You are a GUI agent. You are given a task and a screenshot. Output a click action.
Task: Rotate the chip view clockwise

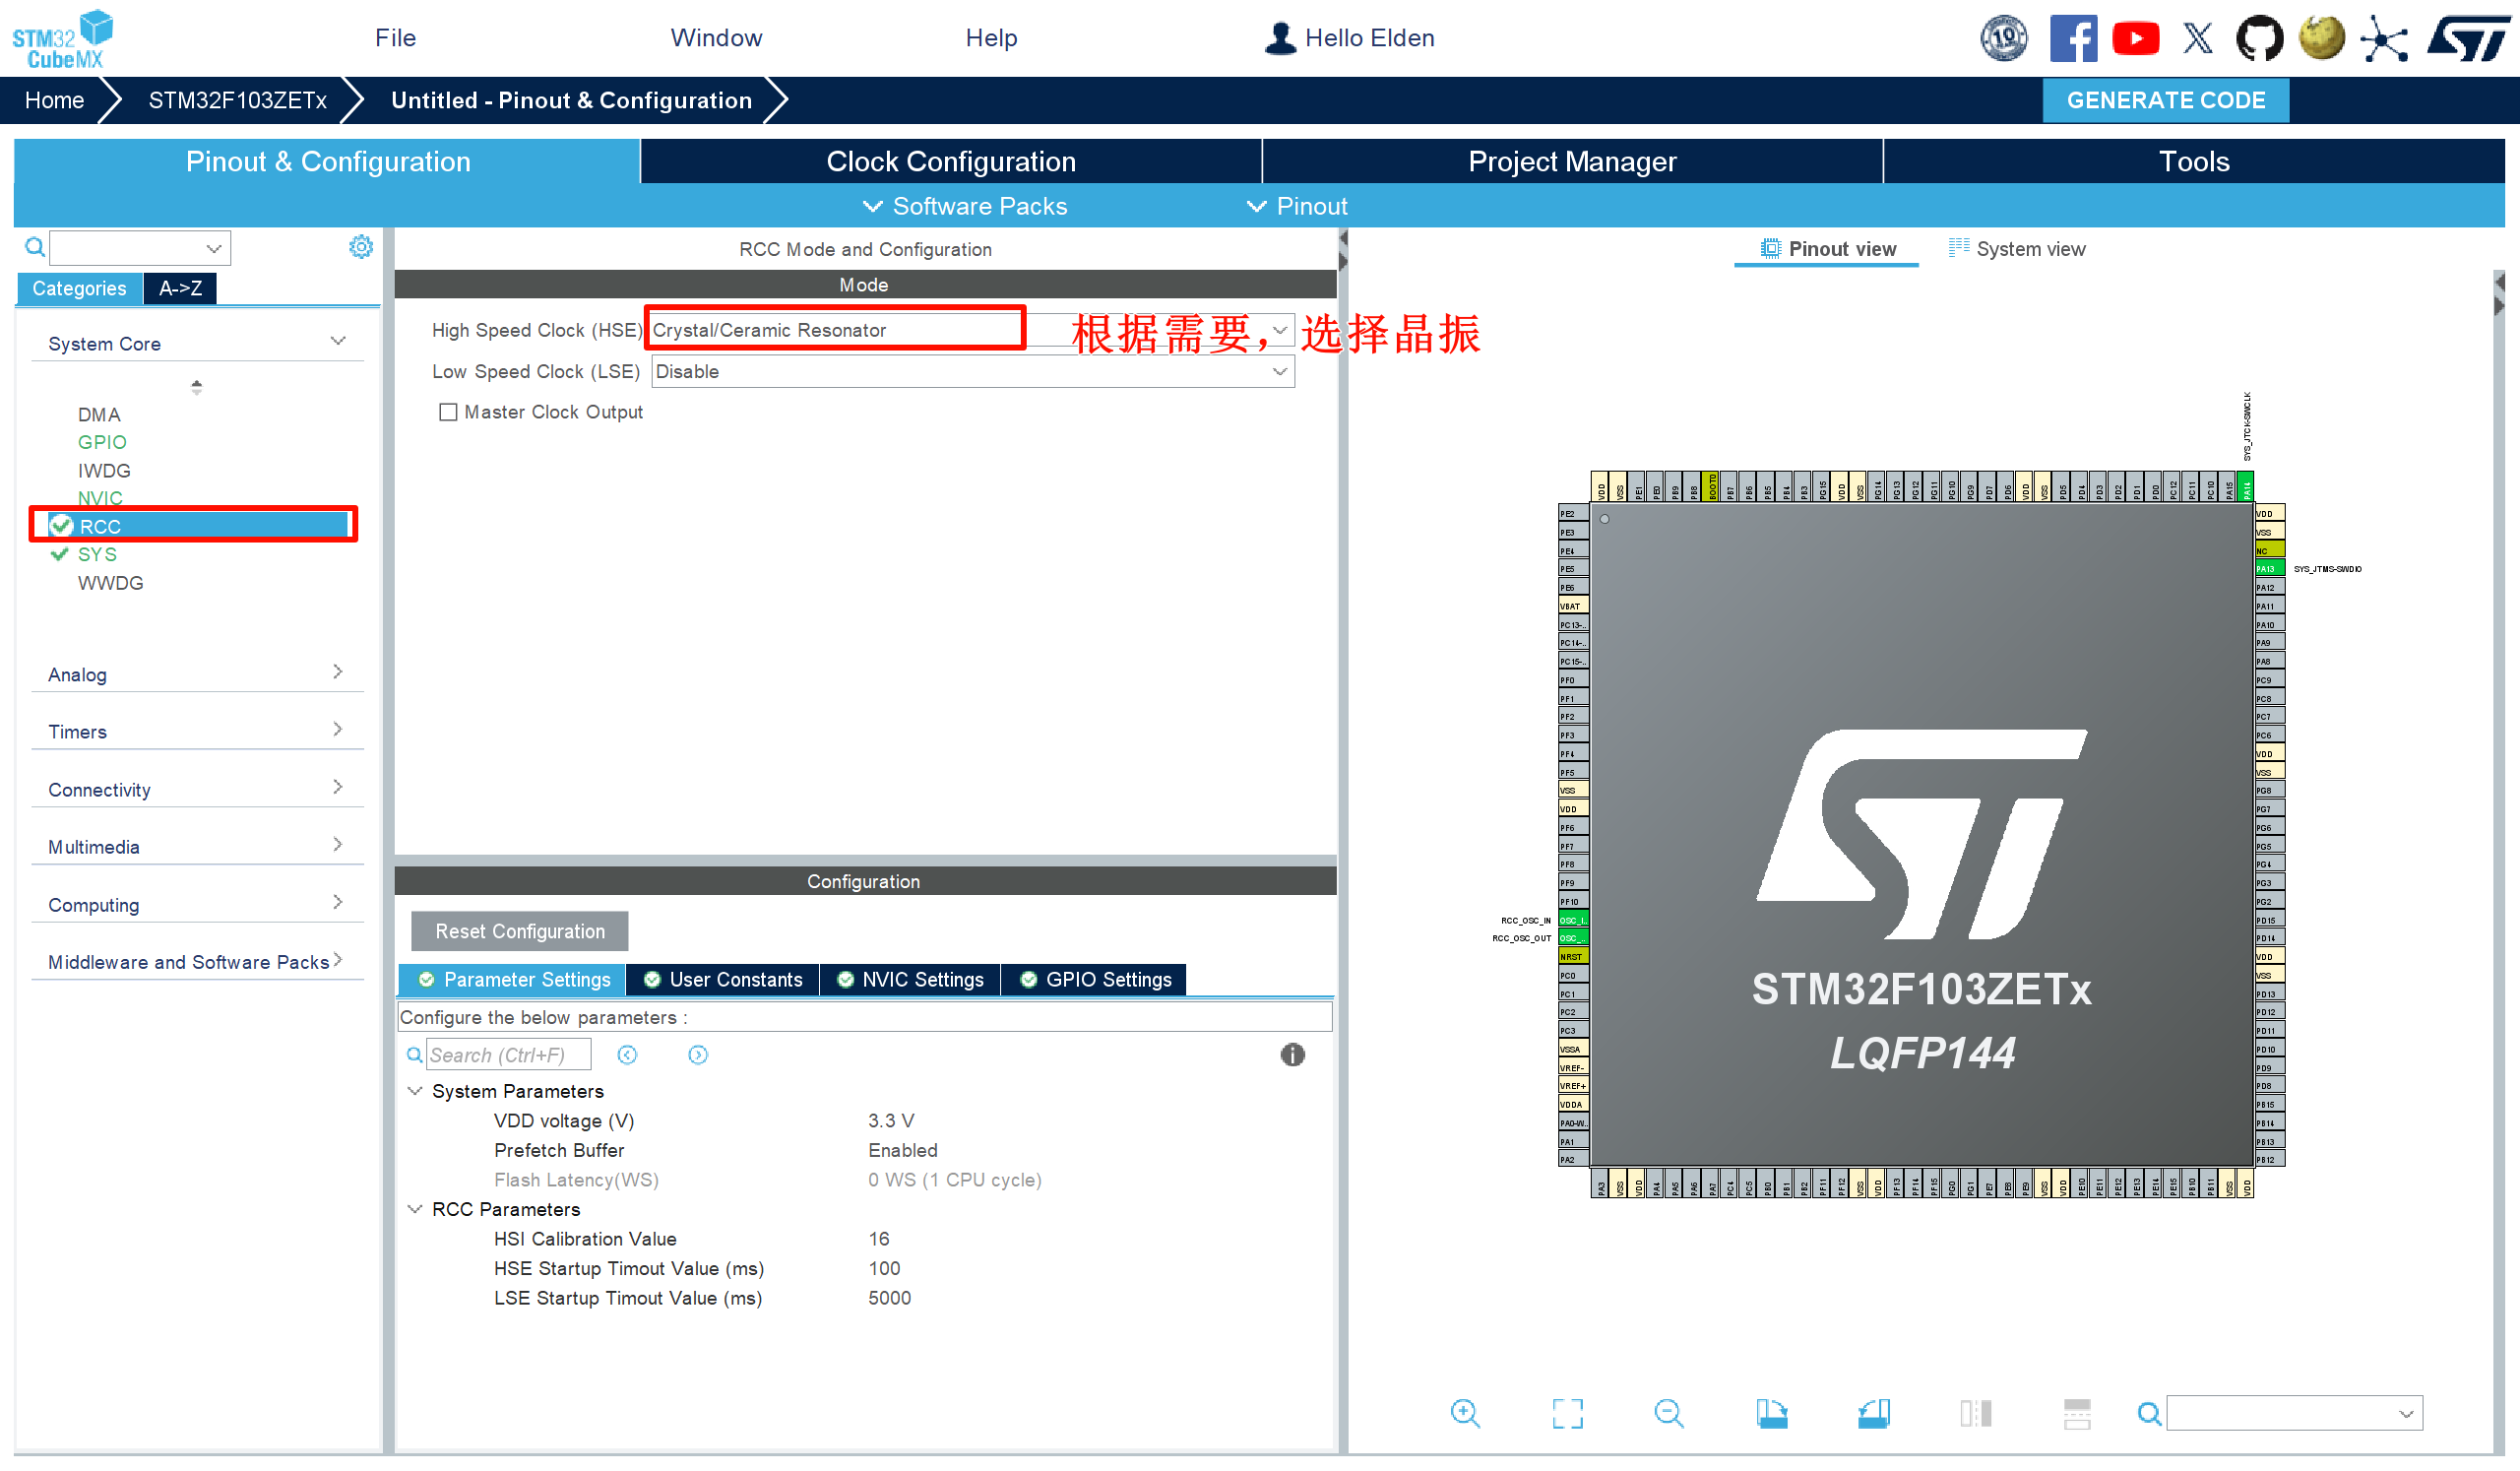click(x=1771, y=1413)
